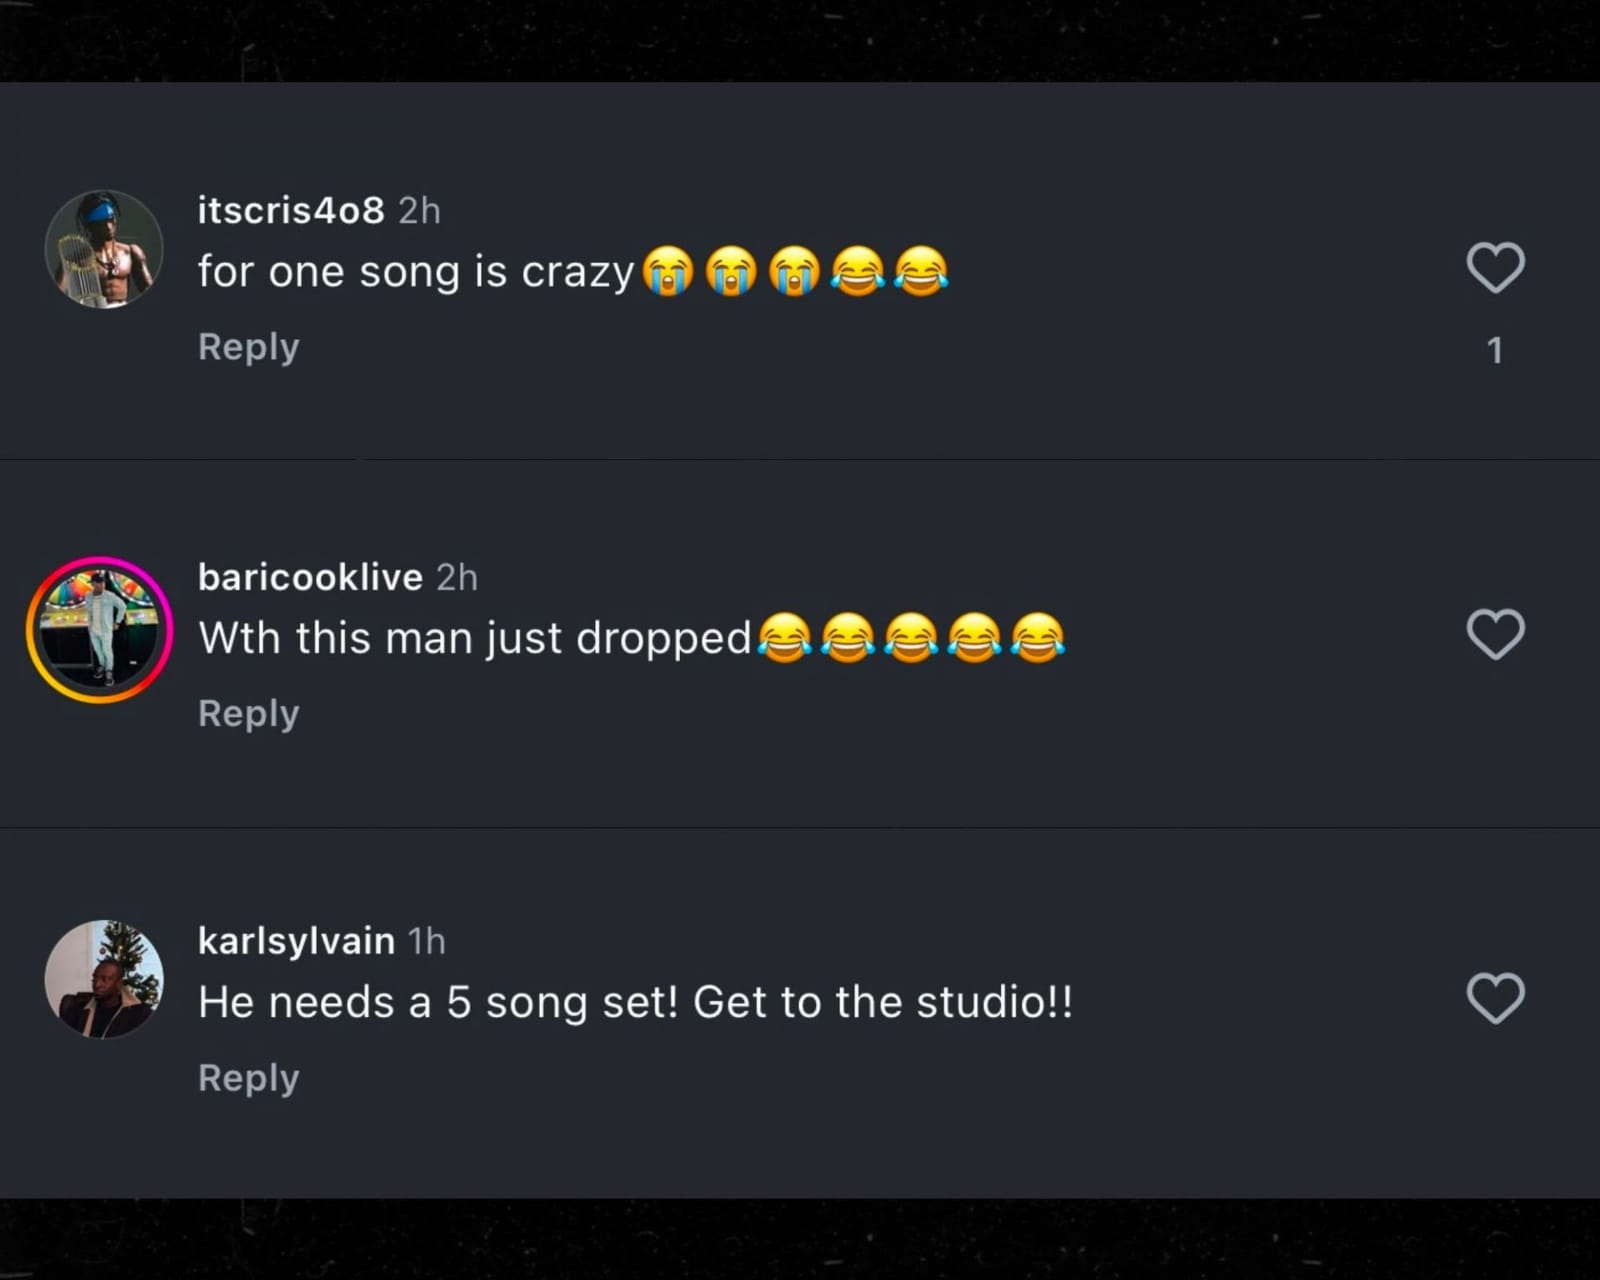Click the 1h timestamp beside karlsylvain

pyautogui.click(x=426, y=941)
